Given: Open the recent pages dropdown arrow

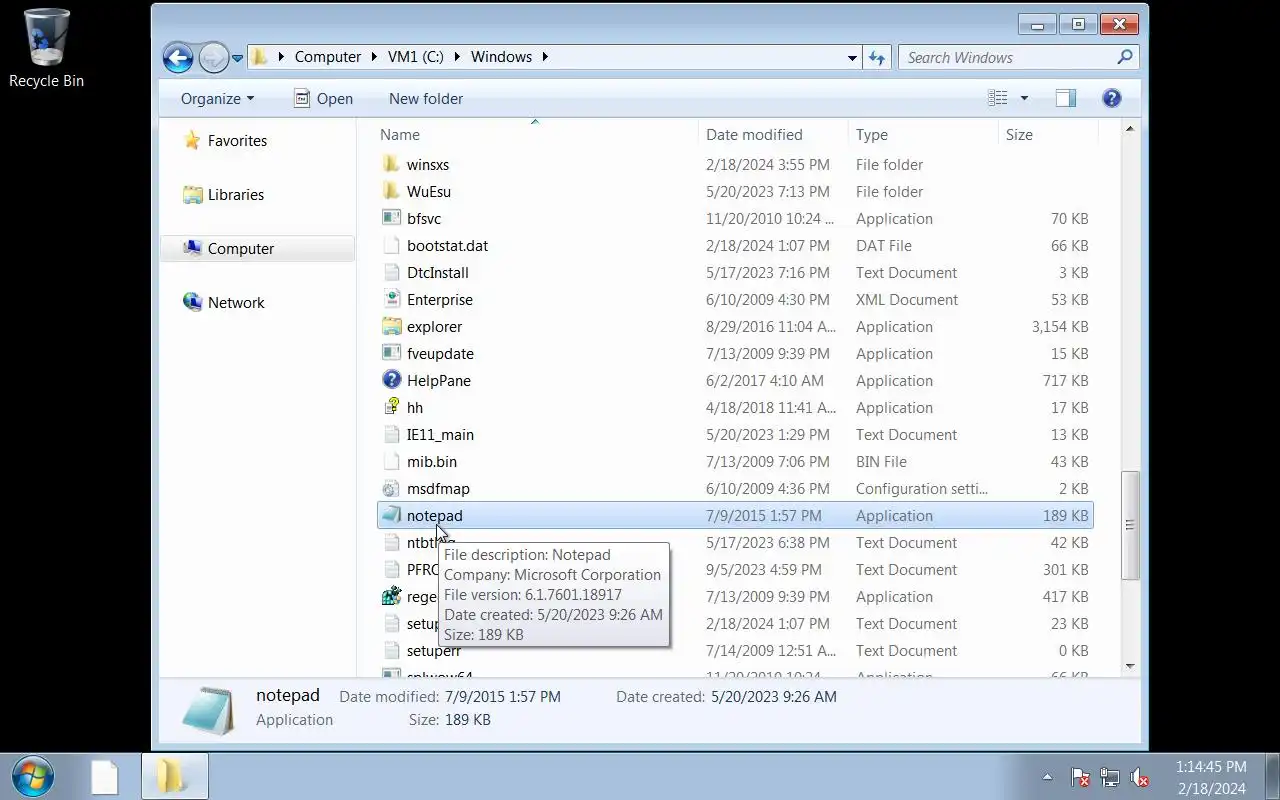Looking at the screenshot, I should [x=237, y=58].
